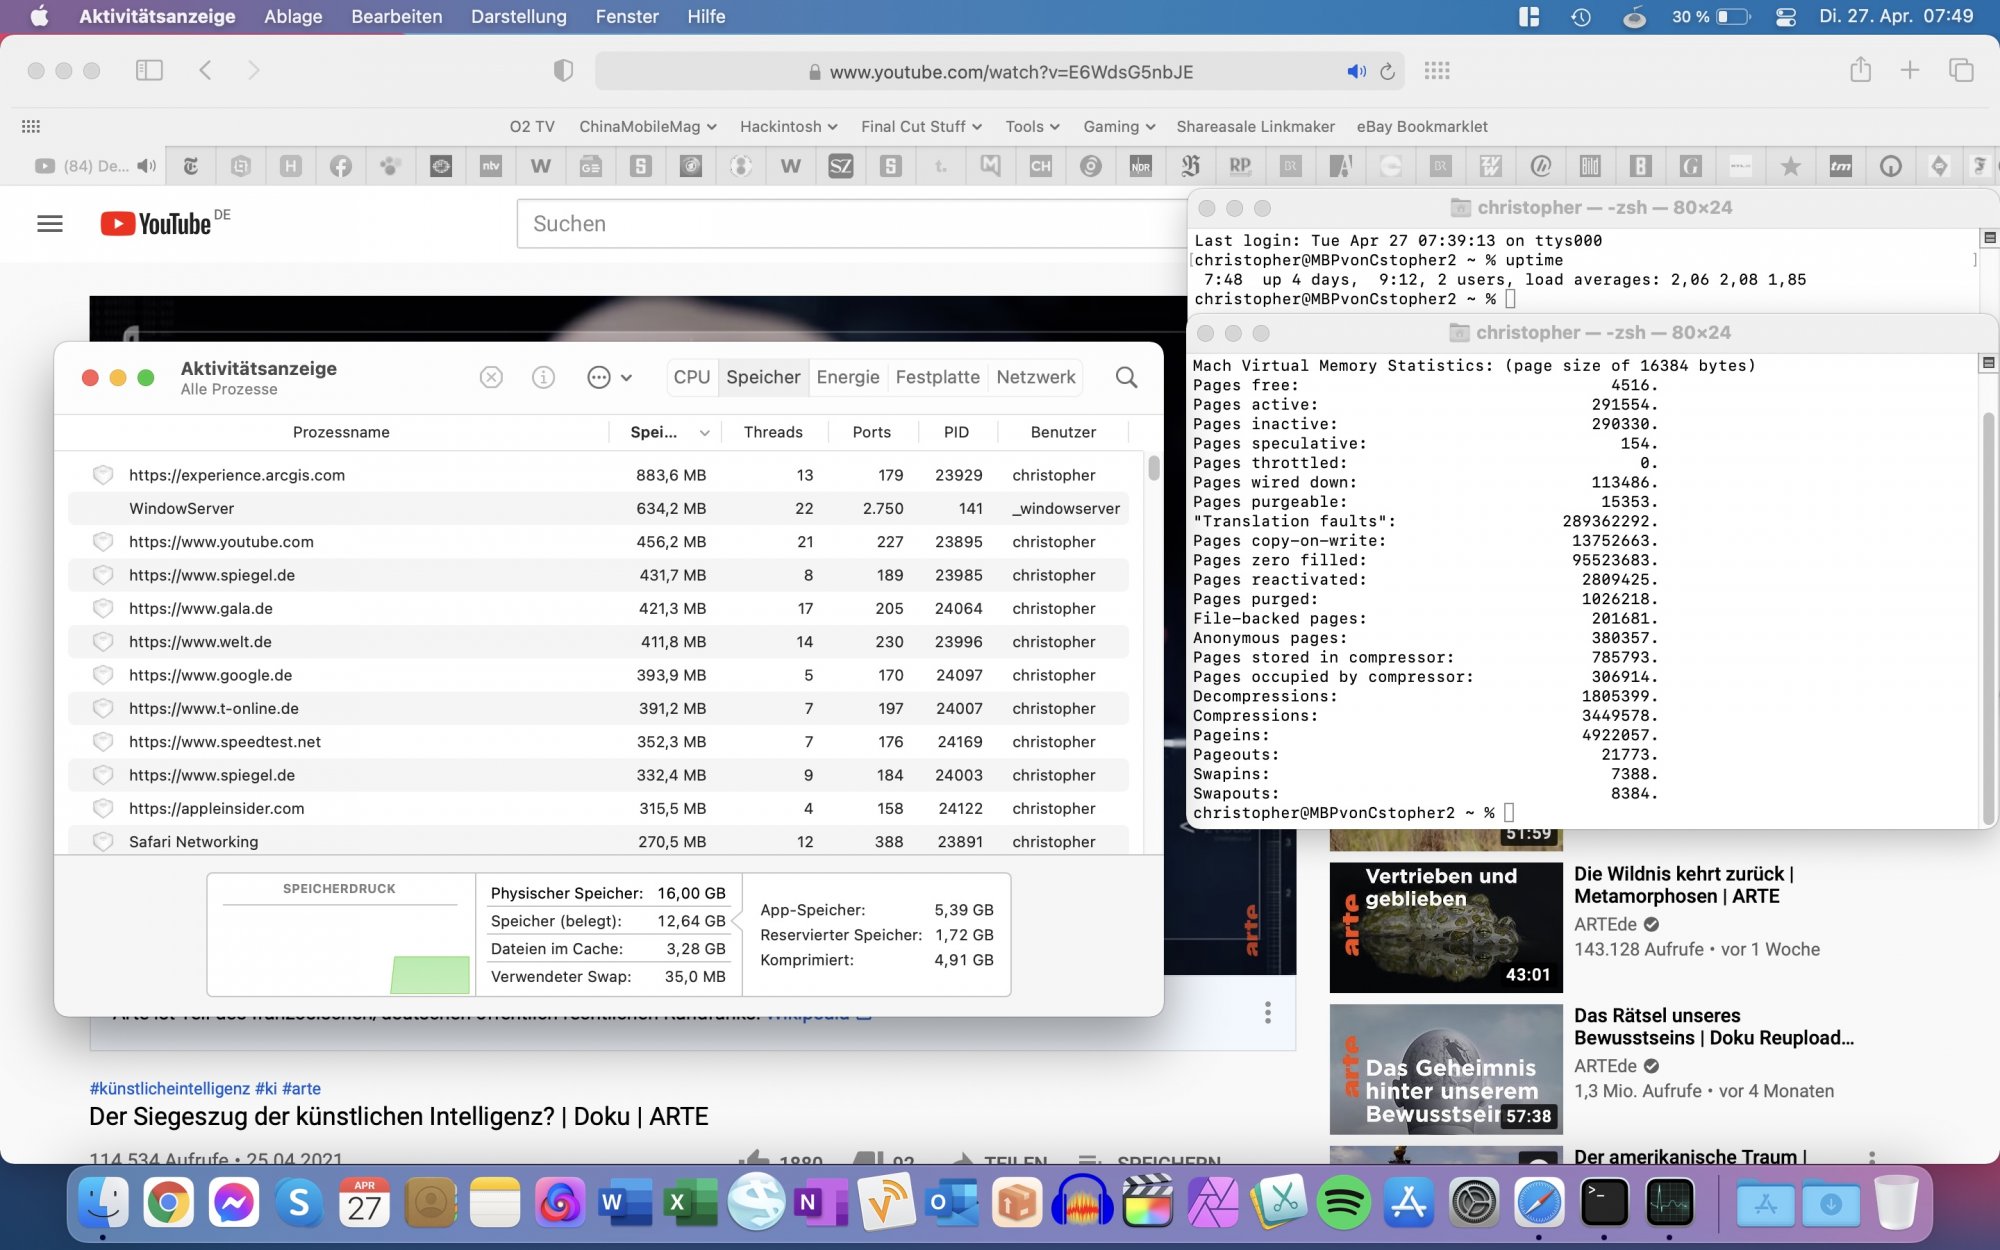Expand the ellipsis action dropdown
The height and width of the screenshot is (1250, 2000).
pos(609,377)
